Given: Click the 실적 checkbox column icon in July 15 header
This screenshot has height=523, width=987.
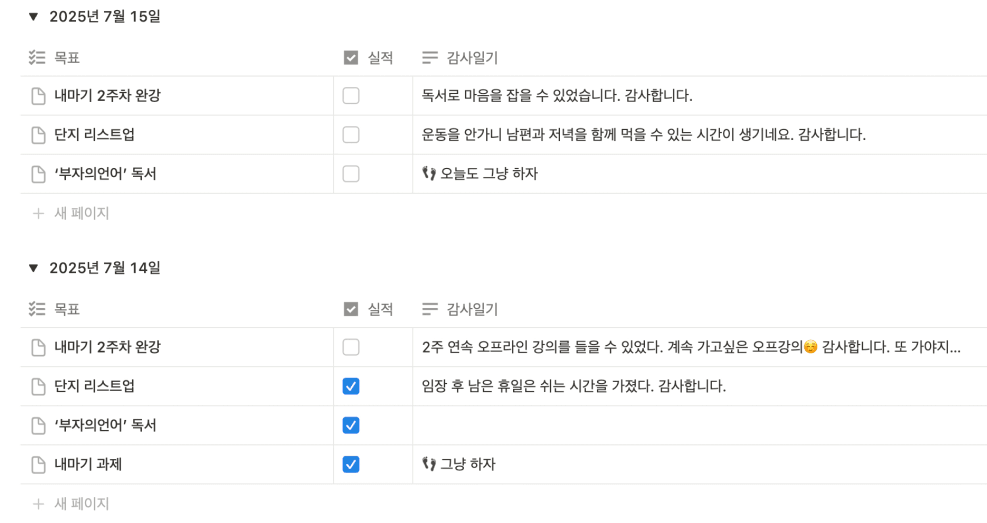Looking at the screenshot, I should tap(351, 58).
